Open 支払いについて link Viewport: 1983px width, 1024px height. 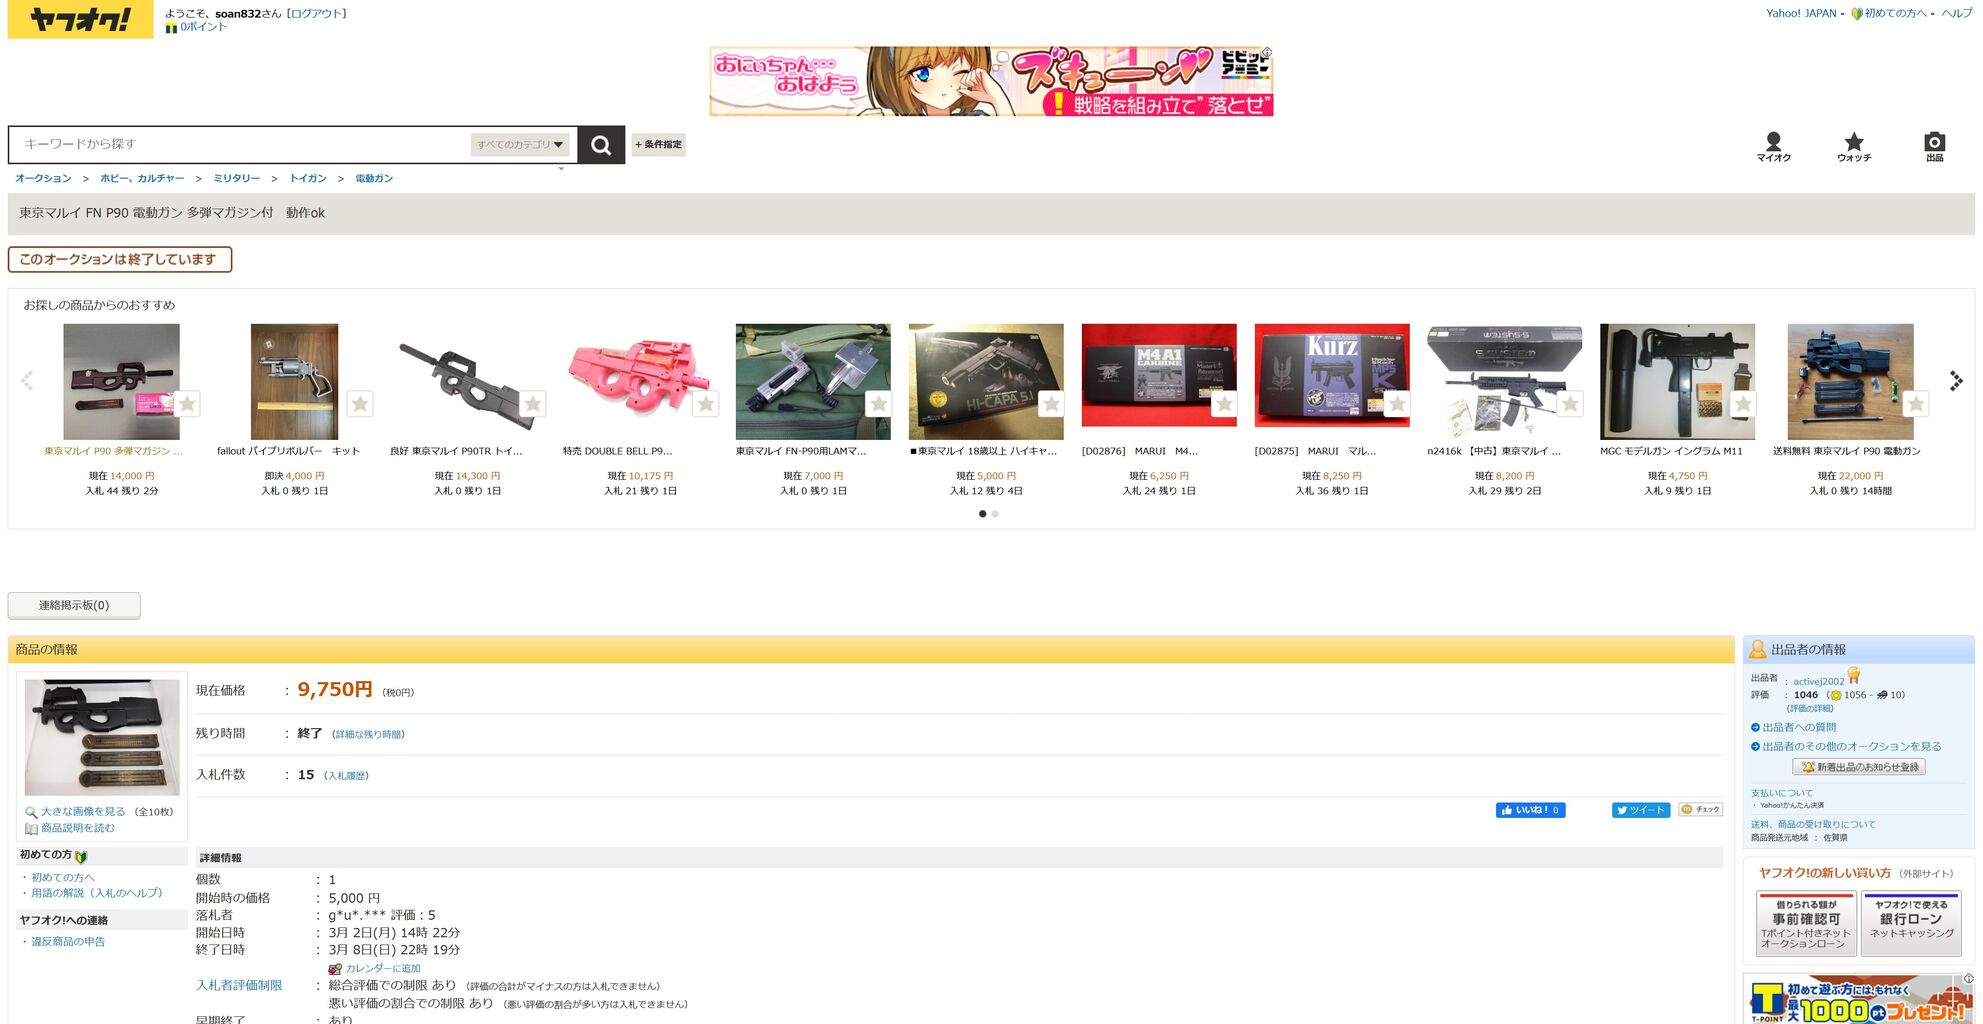(1782, 794)
